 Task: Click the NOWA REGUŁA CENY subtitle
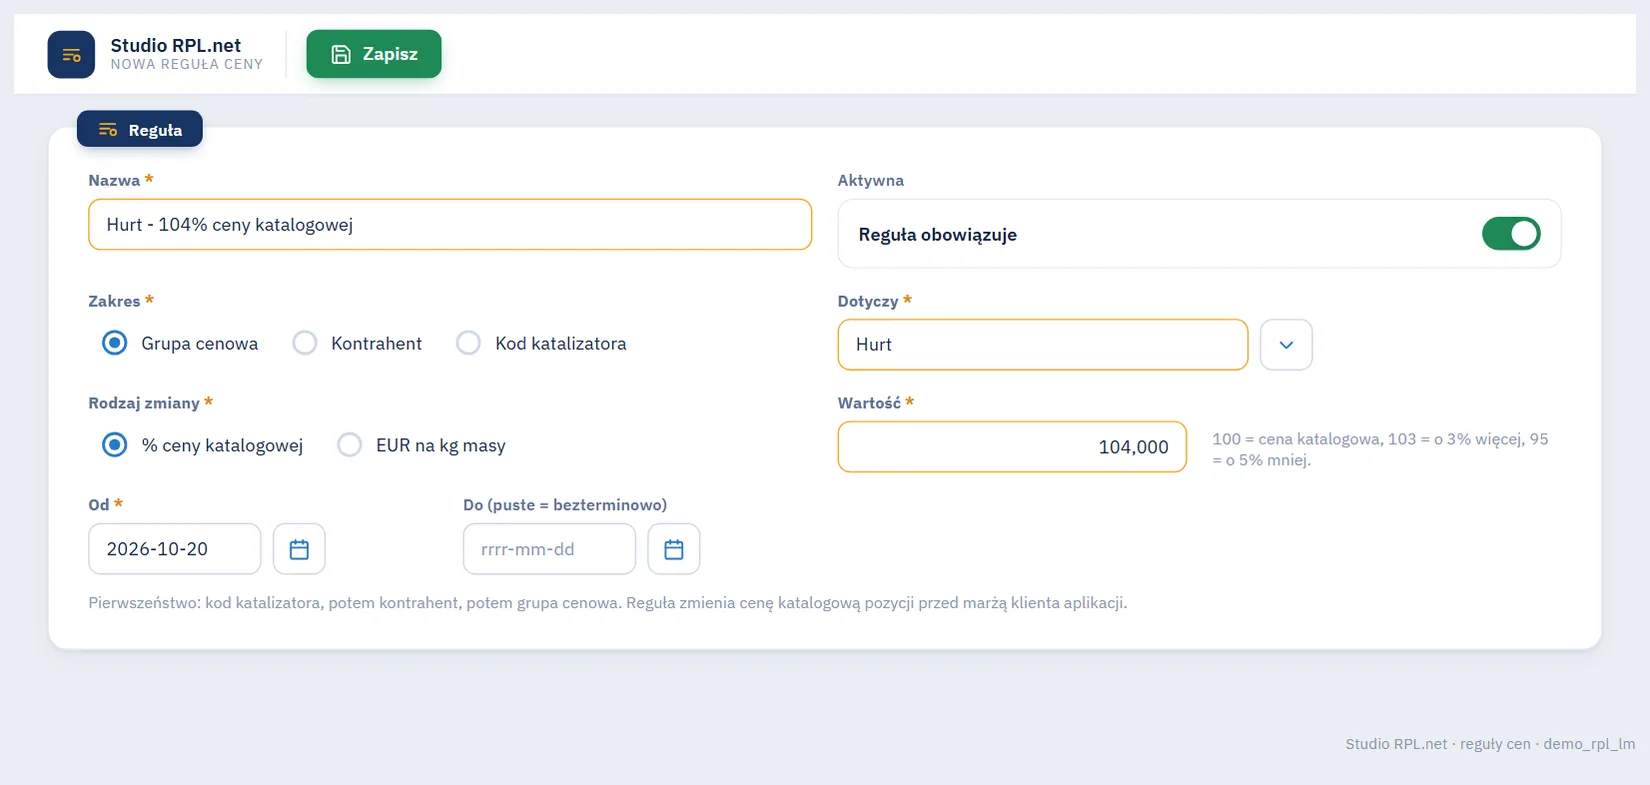[x=187, y=64]
